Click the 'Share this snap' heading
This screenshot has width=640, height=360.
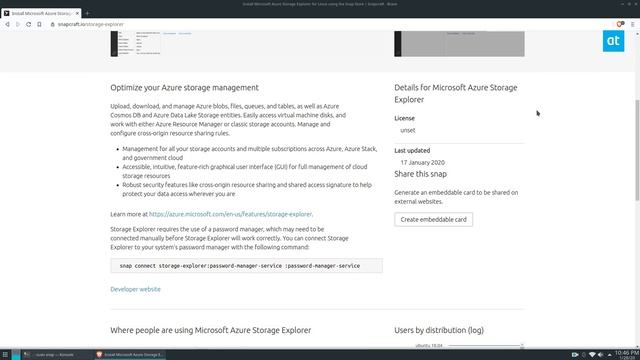coord(420,174)
